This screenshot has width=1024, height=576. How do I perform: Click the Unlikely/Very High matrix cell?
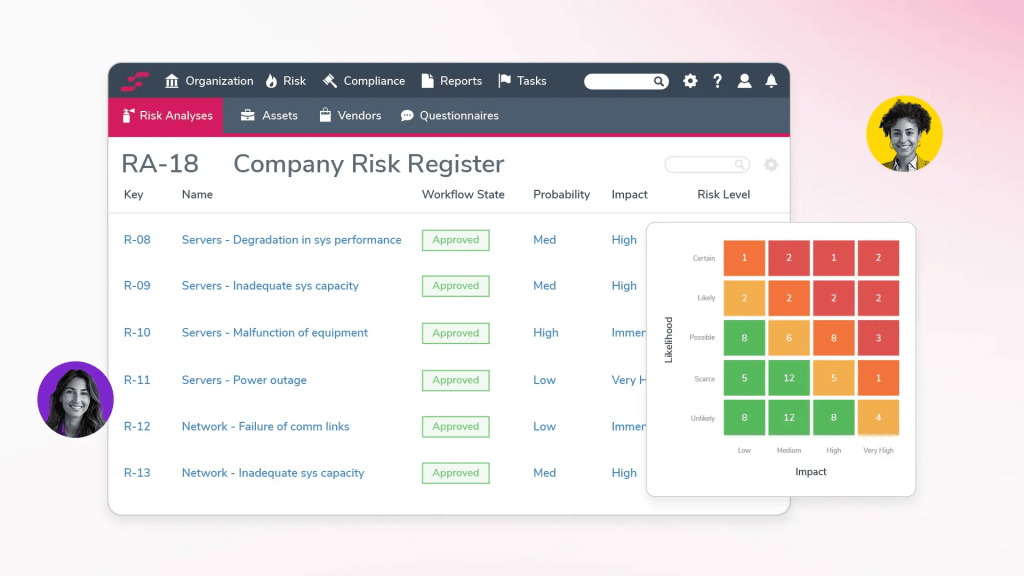pyautogui.click(x=878, y=417)
